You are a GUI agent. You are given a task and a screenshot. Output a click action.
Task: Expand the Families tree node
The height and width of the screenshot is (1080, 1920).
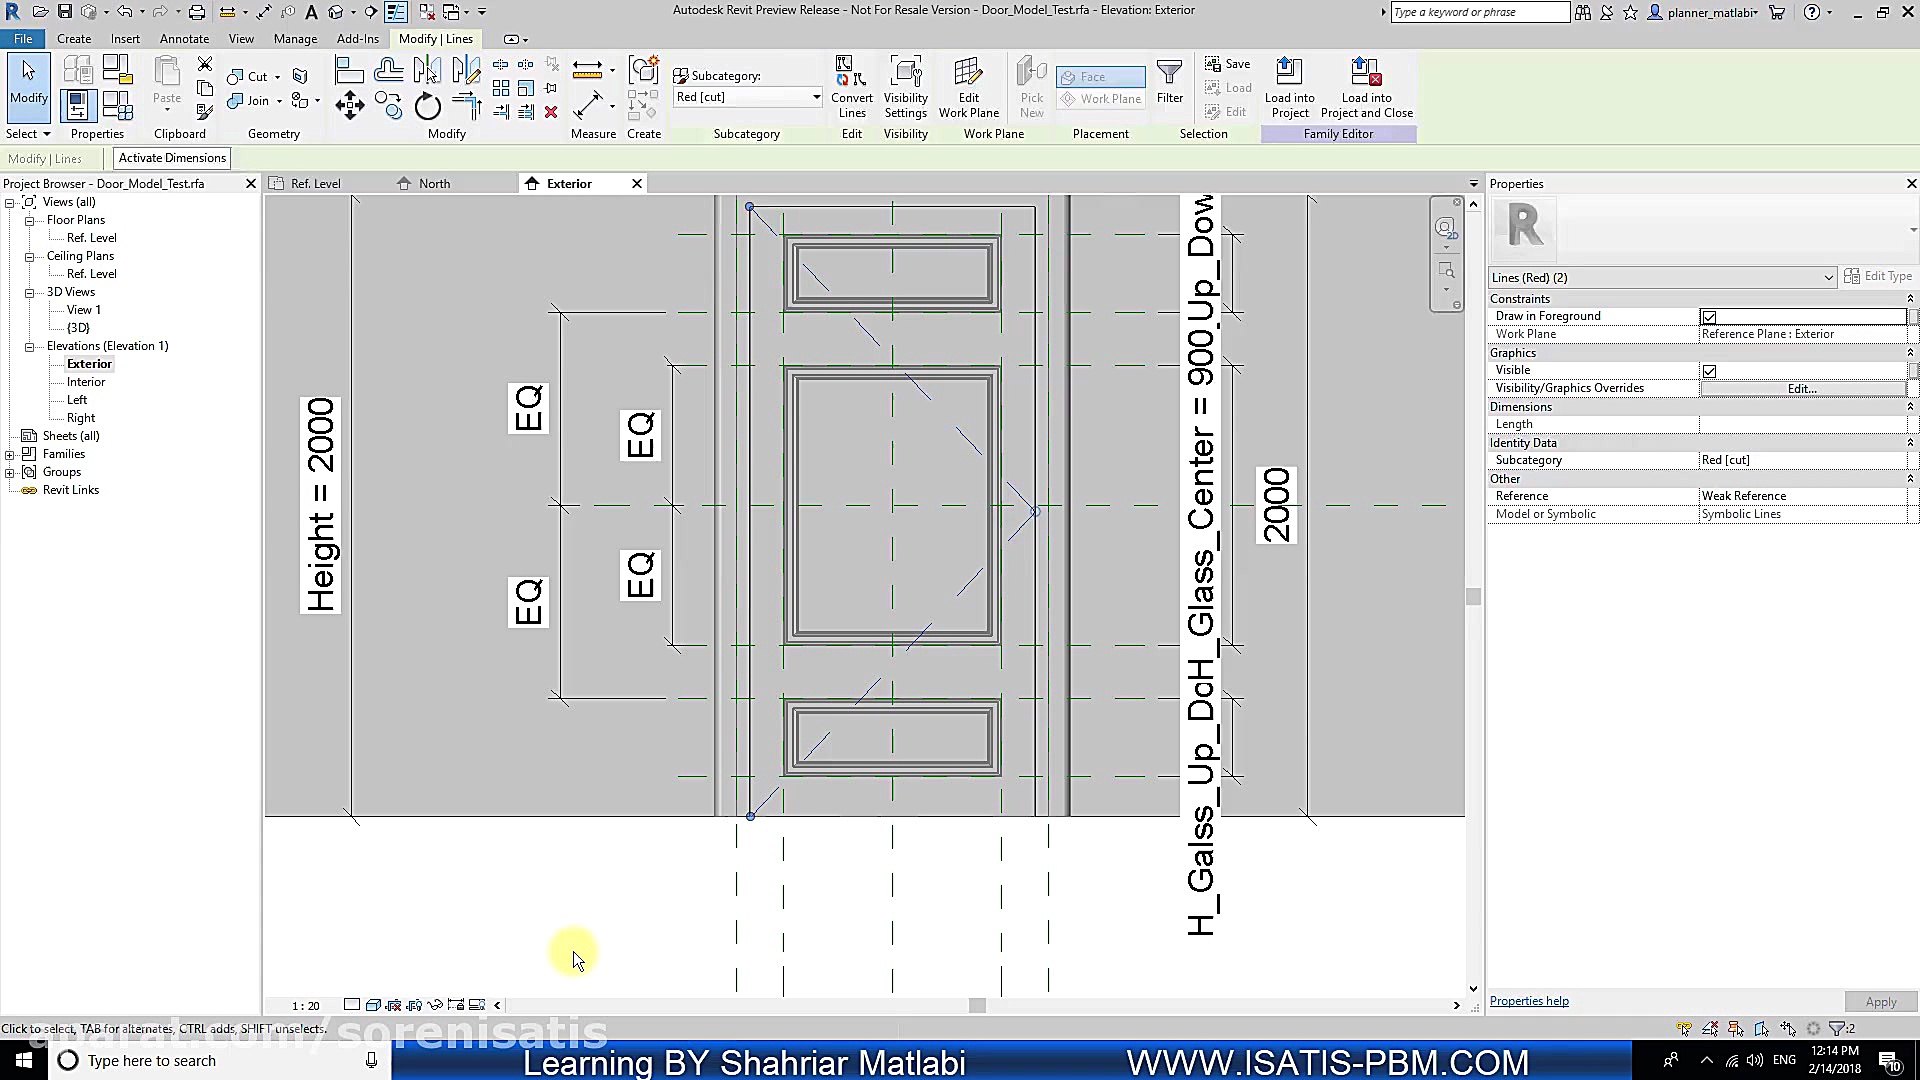point(10,454)
